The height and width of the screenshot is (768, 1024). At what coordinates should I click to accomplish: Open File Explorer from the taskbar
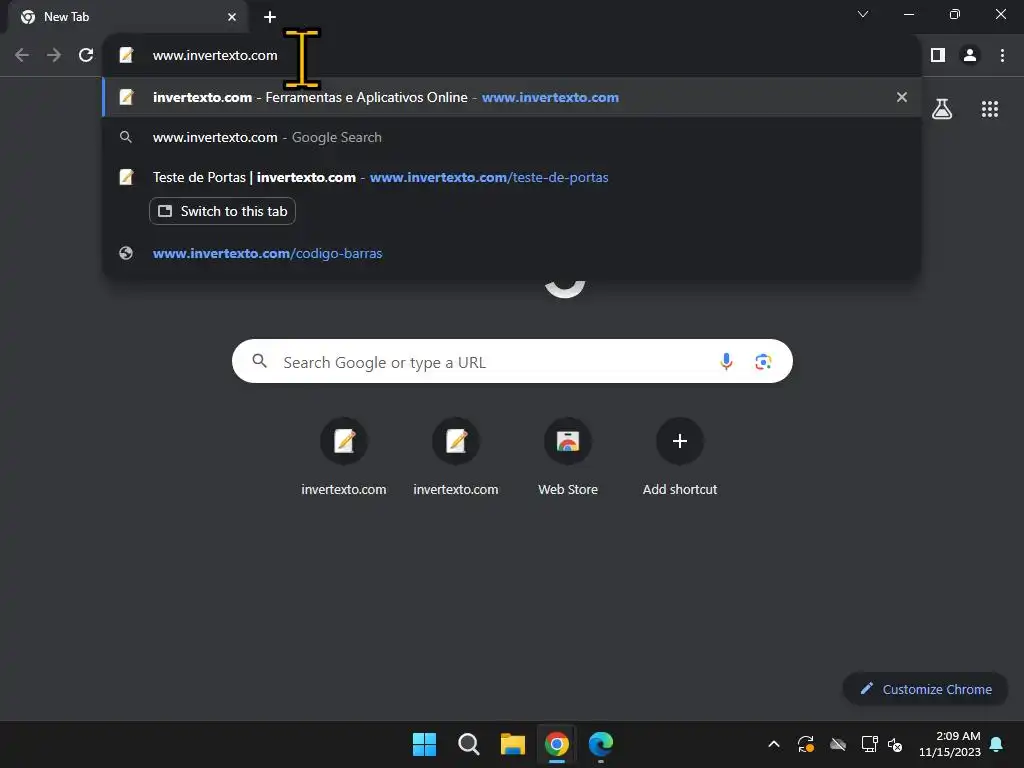coord(513,744)
